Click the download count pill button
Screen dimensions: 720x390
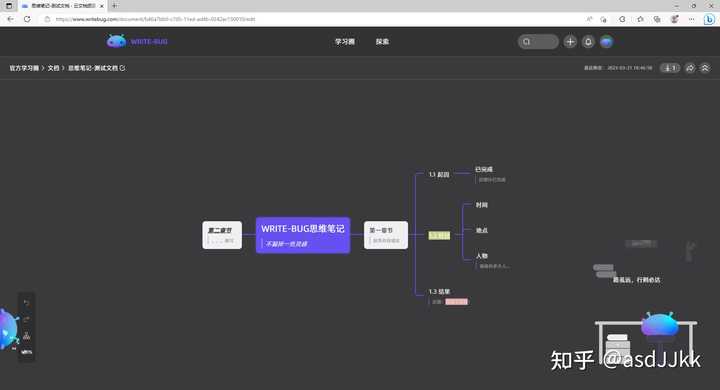point(670,68)
